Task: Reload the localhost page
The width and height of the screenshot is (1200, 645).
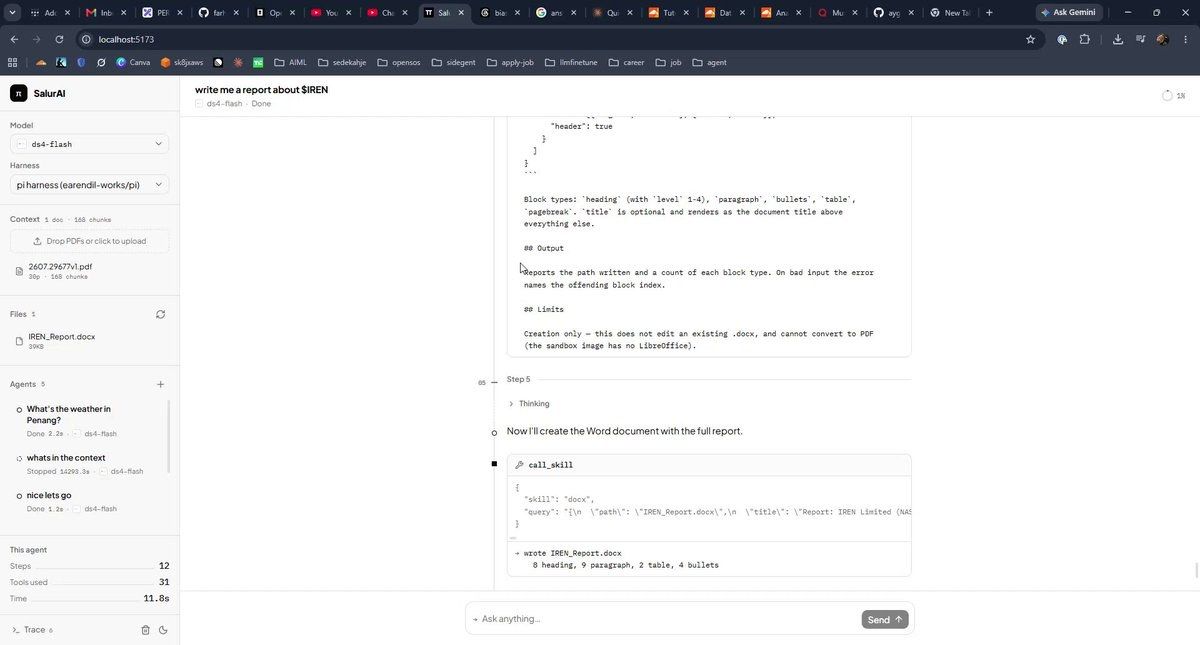Action: click(x=59, y=39)
